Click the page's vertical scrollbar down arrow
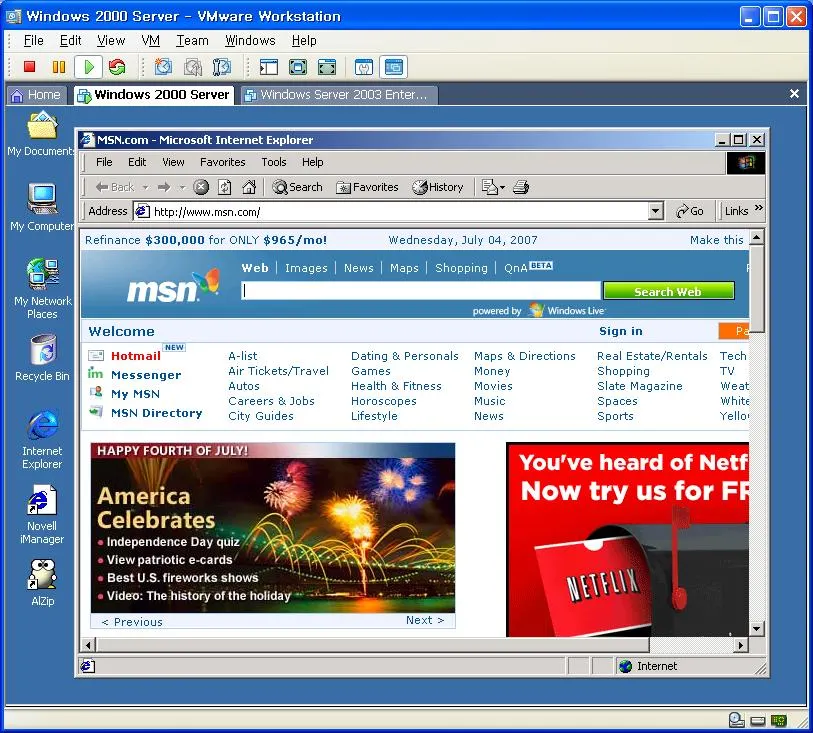 (x=757, y=628)
